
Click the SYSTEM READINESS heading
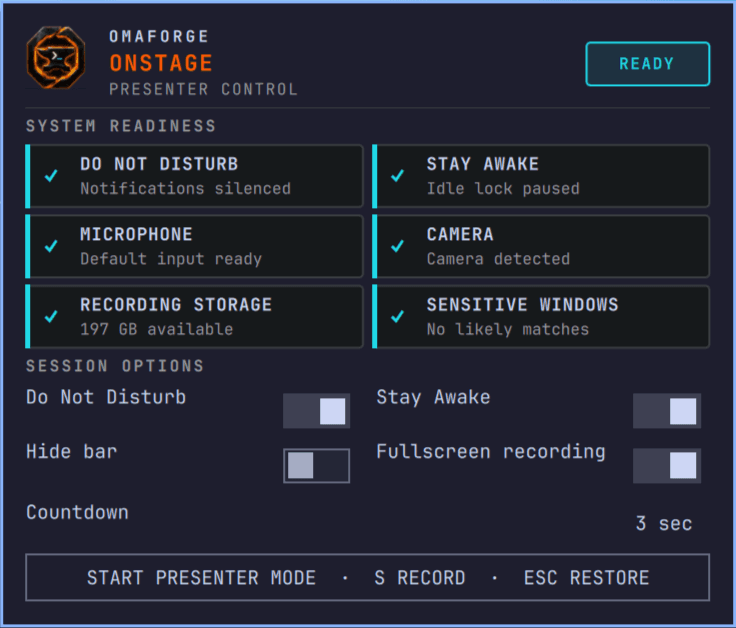pyautogui.click(x=121, y=126)
